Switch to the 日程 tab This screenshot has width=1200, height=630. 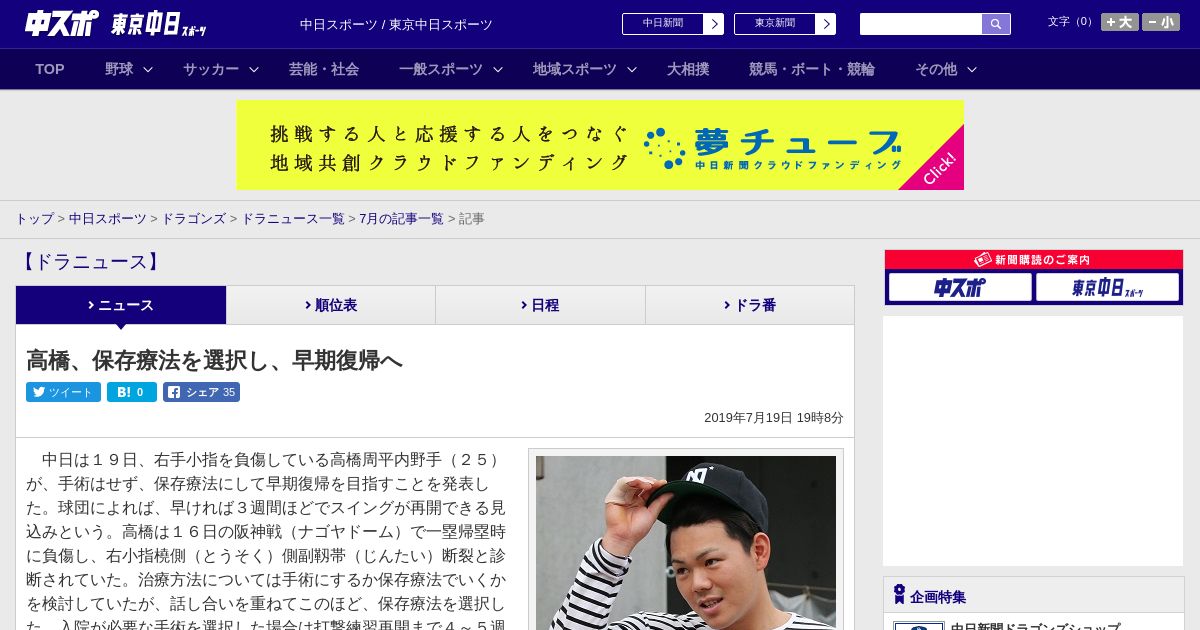pos(540,305)
